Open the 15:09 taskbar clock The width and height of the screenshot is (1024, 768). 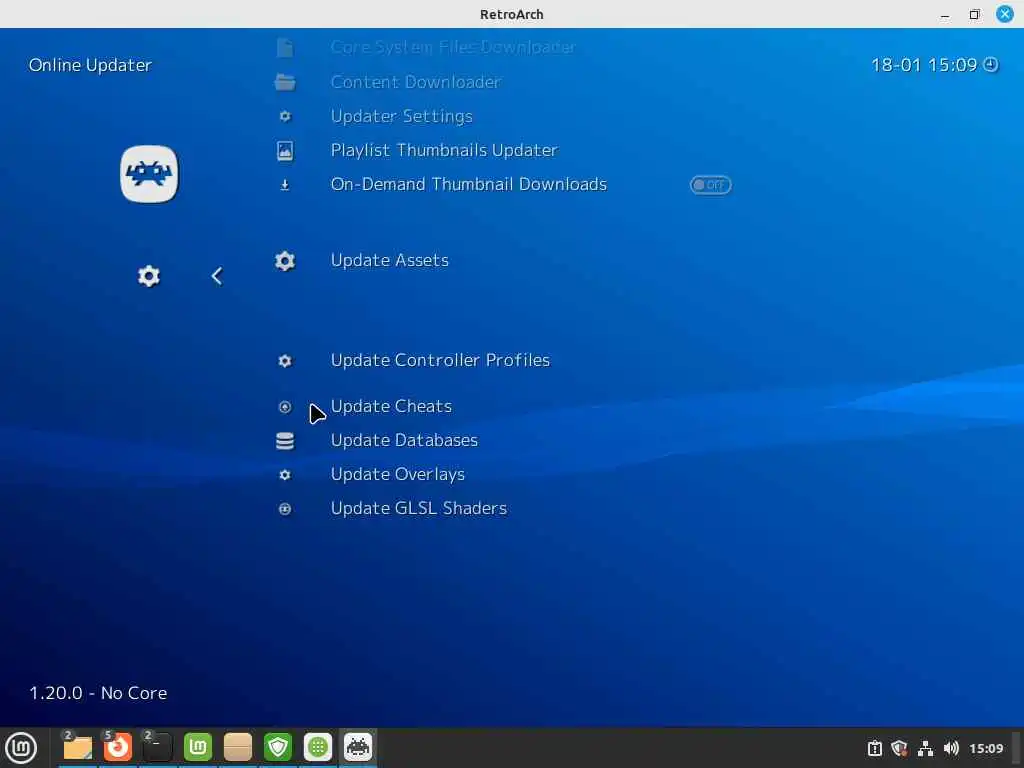click(986, 748)
